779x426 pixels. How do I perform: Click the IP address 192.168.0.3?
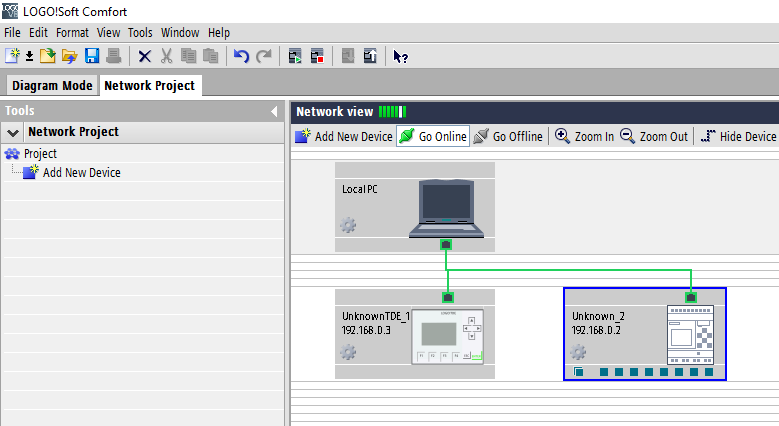click(366, 330)
